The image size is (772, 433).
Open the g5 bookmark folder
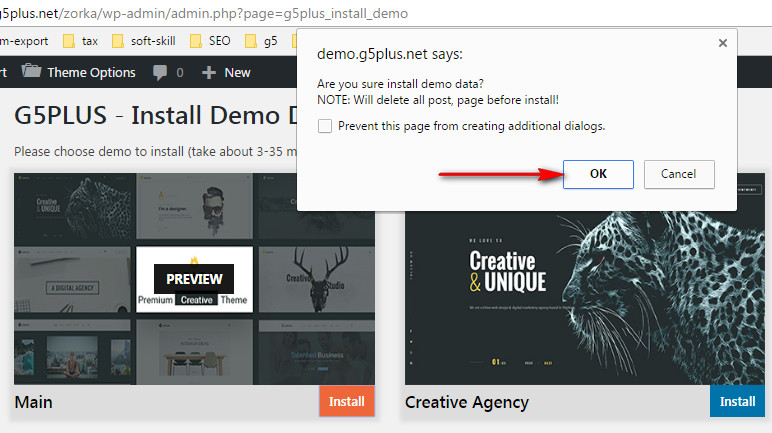[261, 41]
